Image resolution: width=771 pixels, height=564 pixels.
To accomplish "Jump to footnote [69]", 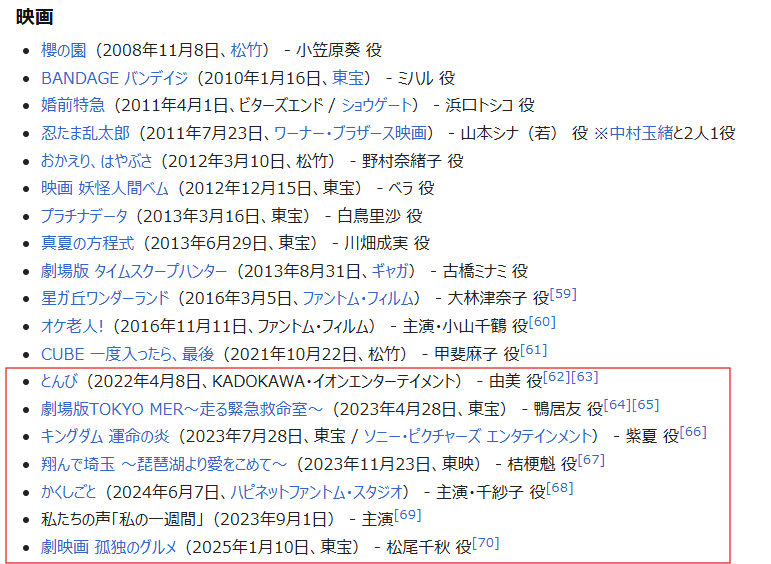I will tap(408, 515).
